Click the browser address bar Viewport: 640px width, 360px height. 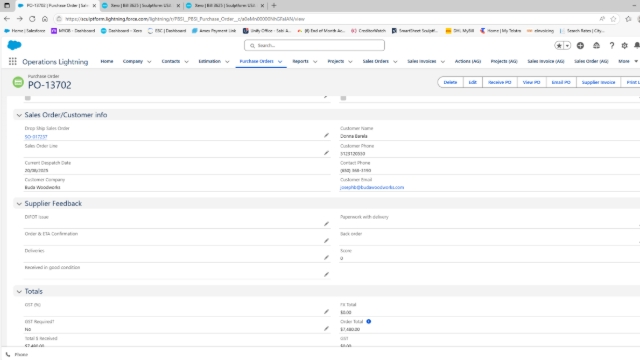pyautogui.click(x=327, y=19)
